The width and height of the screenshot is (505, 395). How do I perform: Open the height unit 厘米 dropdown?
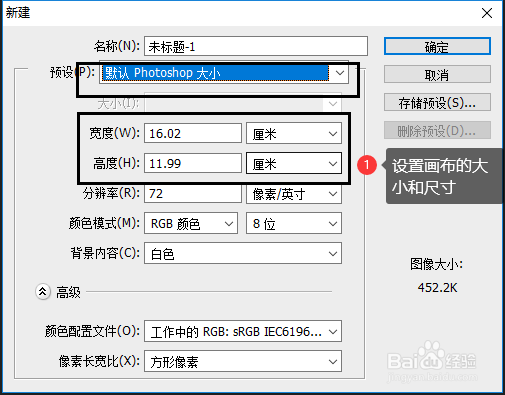click(294, 163)
